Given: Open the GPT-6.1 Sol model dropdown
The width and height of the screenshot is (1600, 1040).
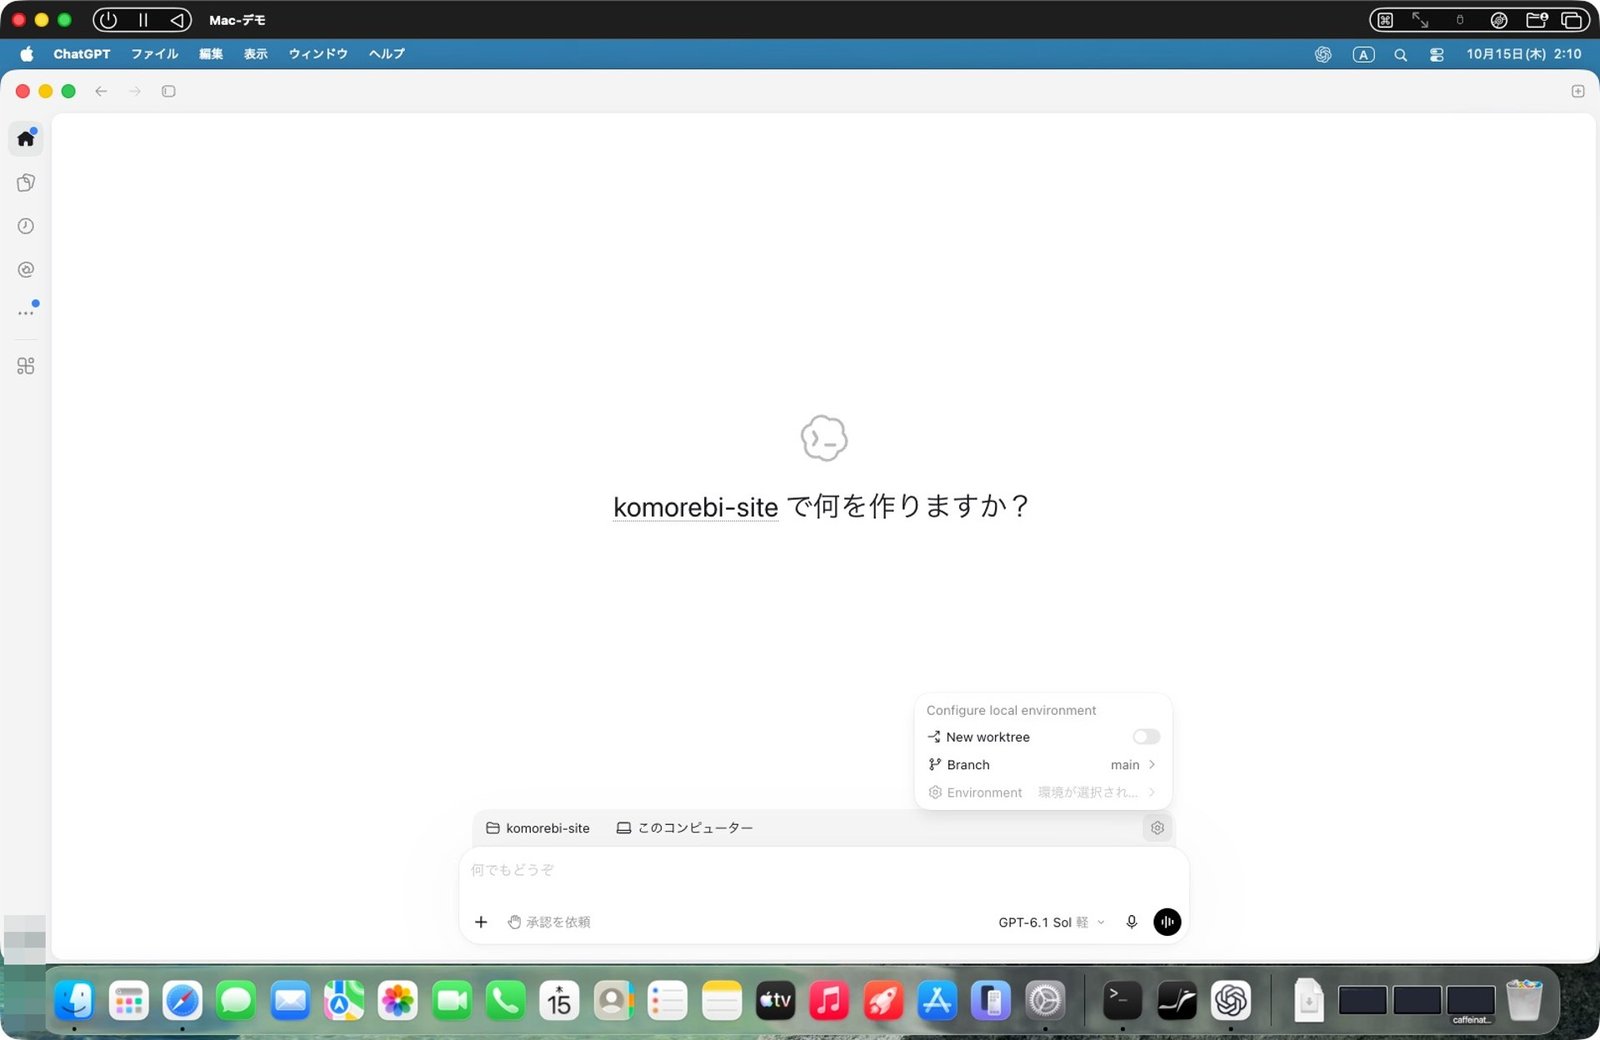Looking at the screenshot, I should [x=1051, y=922].
